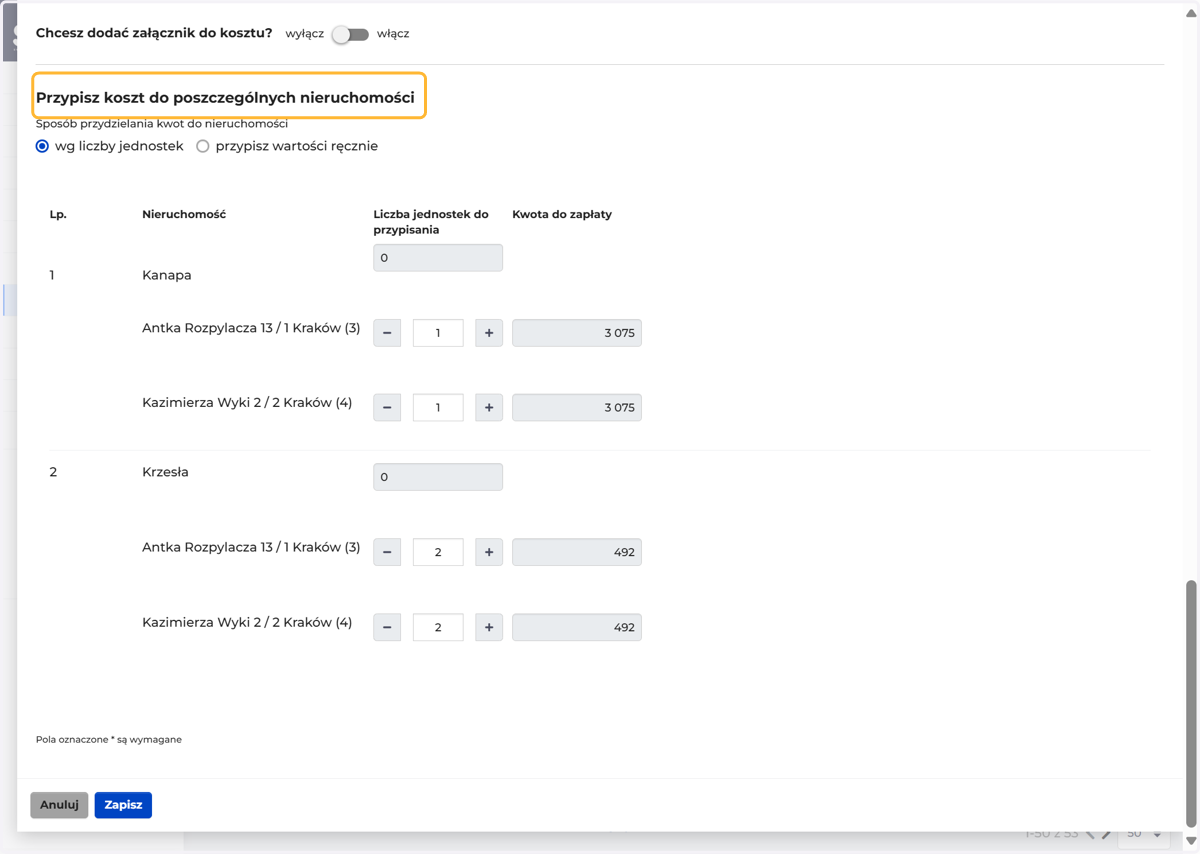1200x854 pixels.
Task: Select the 'przypisz wartości ręcznie' radio option
Action: pos(203,146)
